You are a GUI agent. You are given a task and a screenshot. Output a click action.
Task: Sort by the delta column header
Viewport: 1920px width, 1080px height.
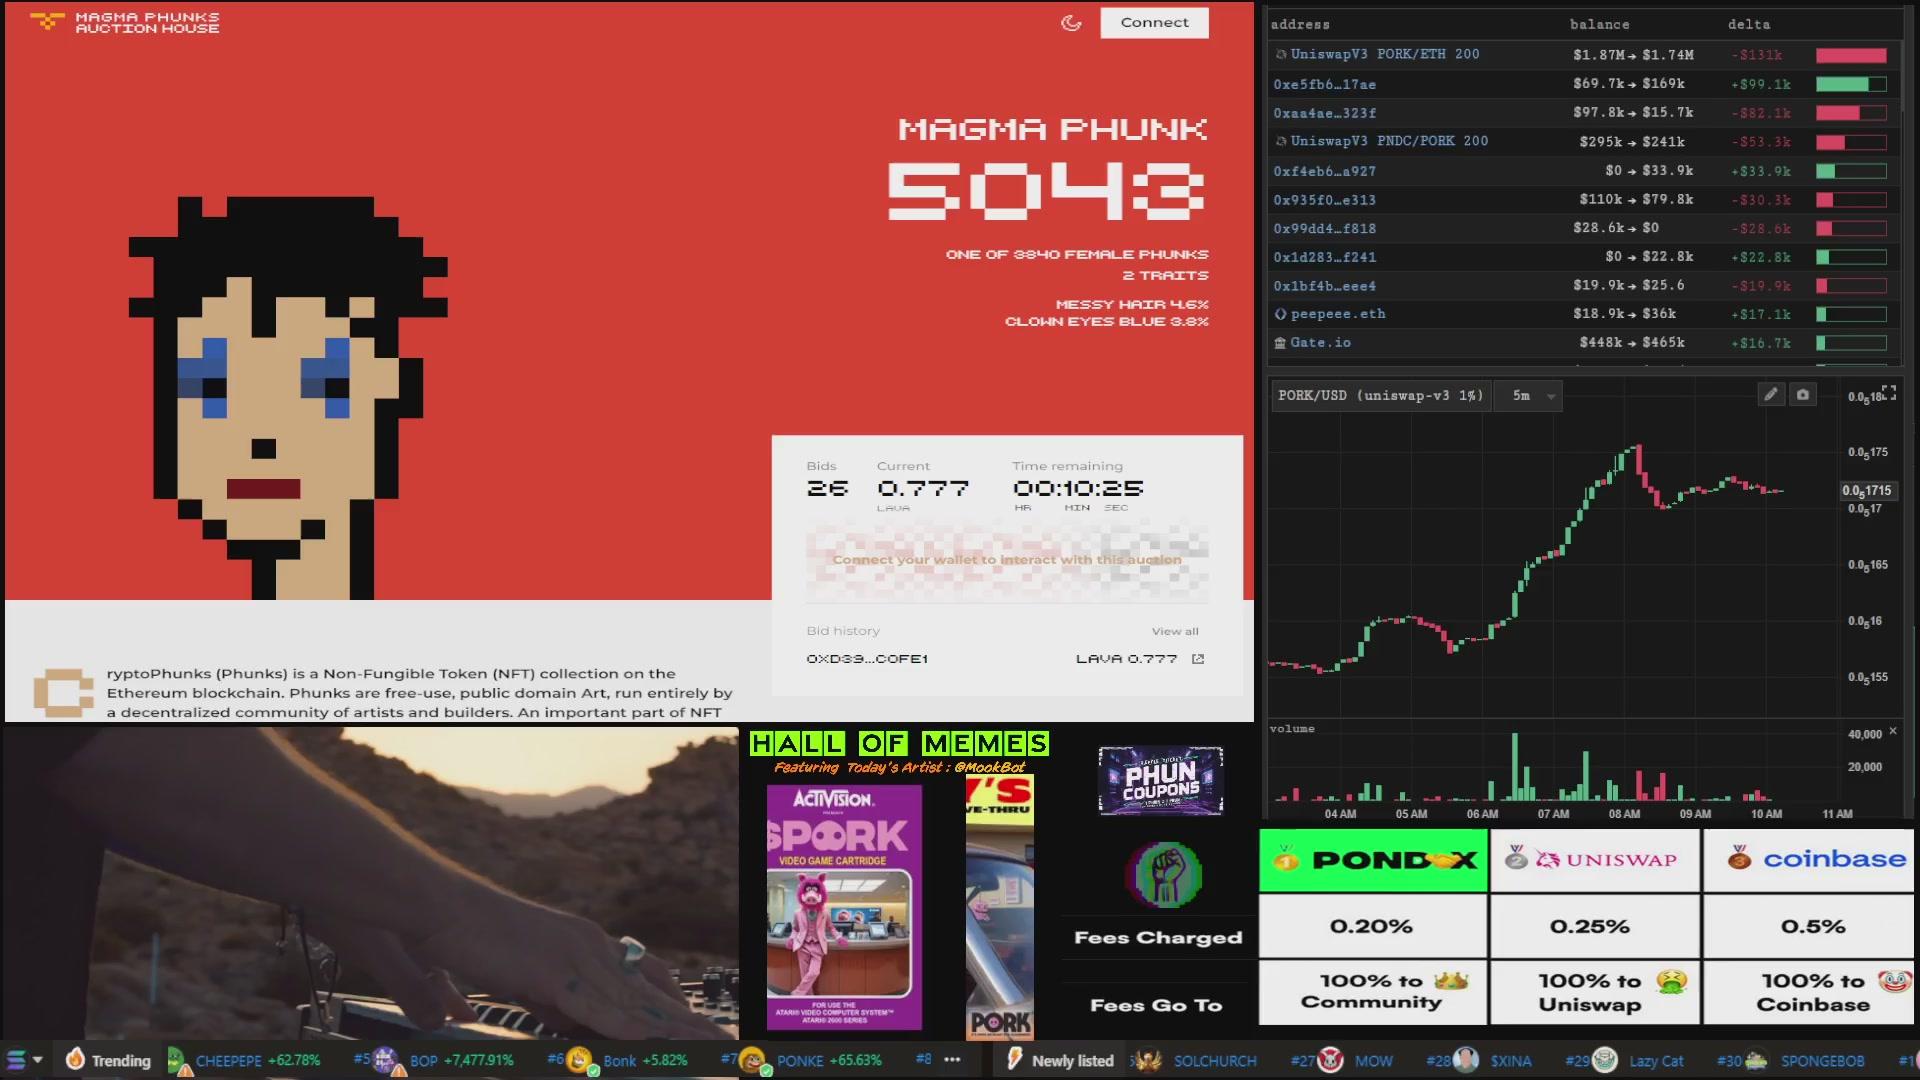click(x=1748, y=24)
